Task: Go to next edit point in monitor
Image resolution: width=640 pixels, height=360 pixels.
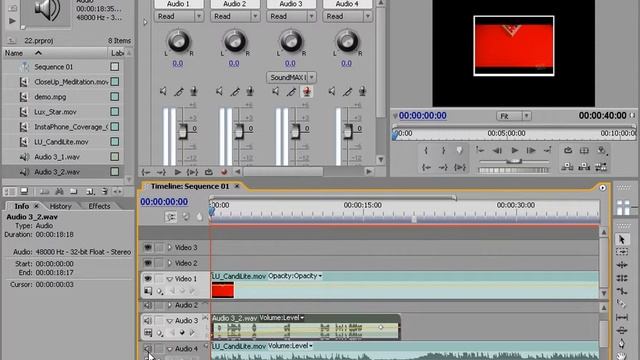Action: 548,151
